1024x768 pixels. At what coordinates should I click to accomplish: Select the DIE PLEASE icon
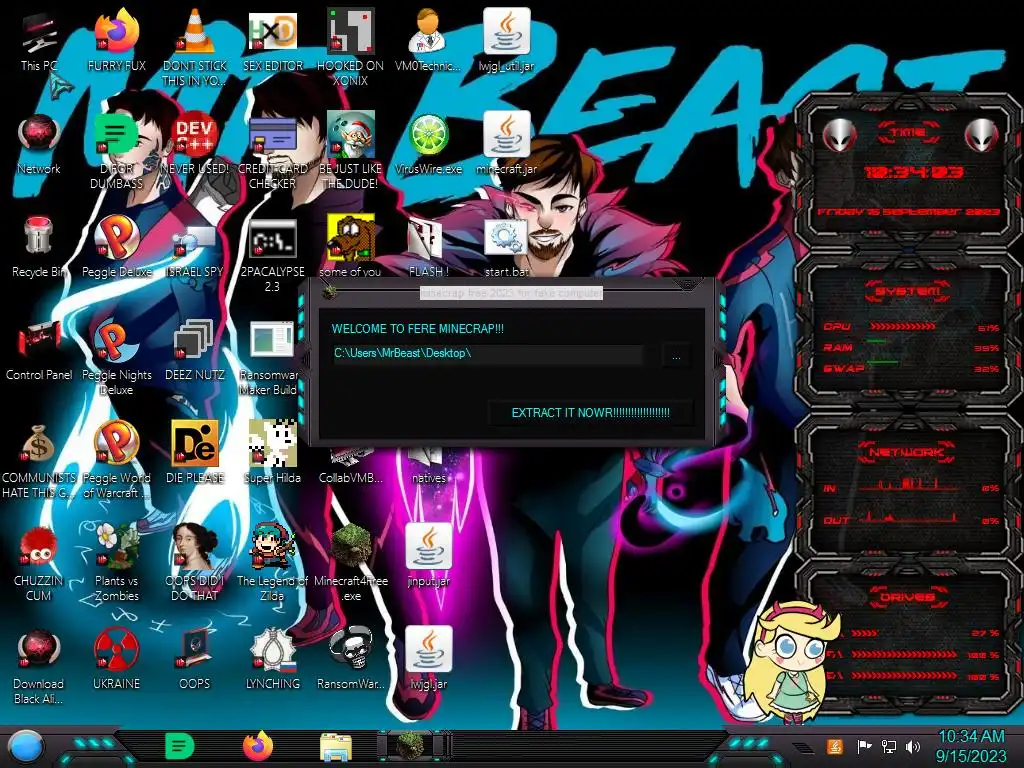coord(195,453)
